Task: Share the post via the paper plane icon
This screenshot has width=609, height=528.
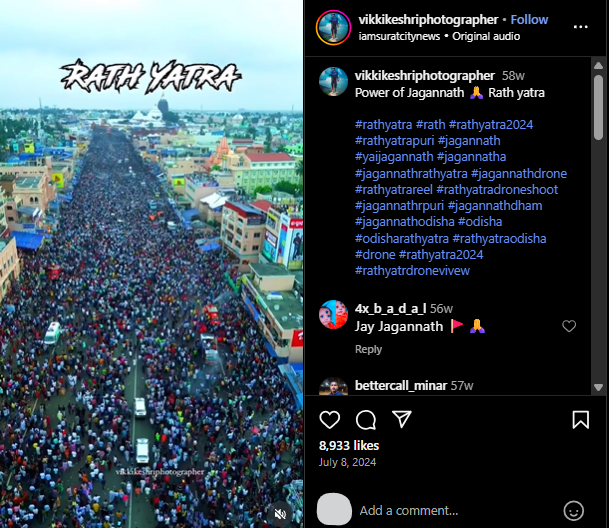Action: point(402,419)
